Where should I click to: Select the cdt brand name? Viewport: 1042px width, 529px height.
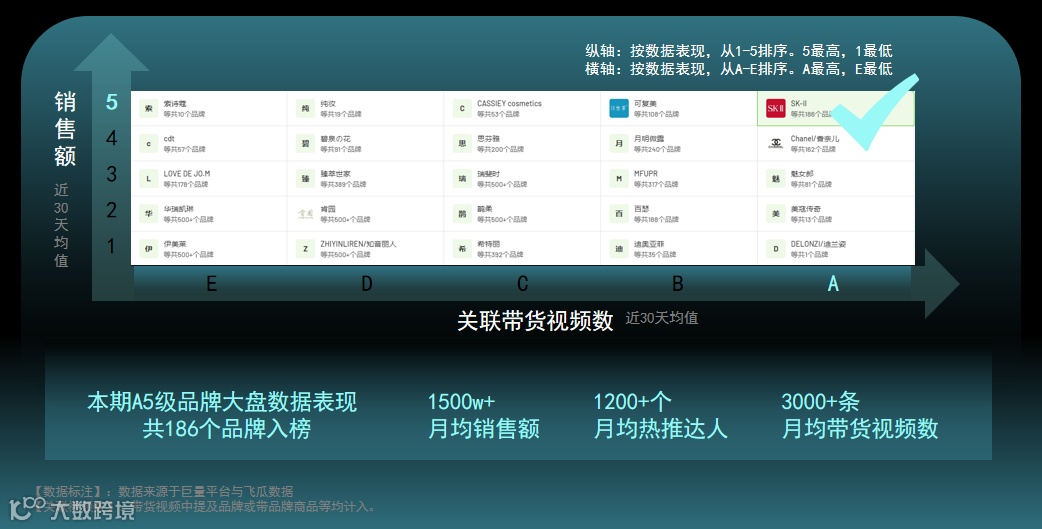tap(169, 139)
